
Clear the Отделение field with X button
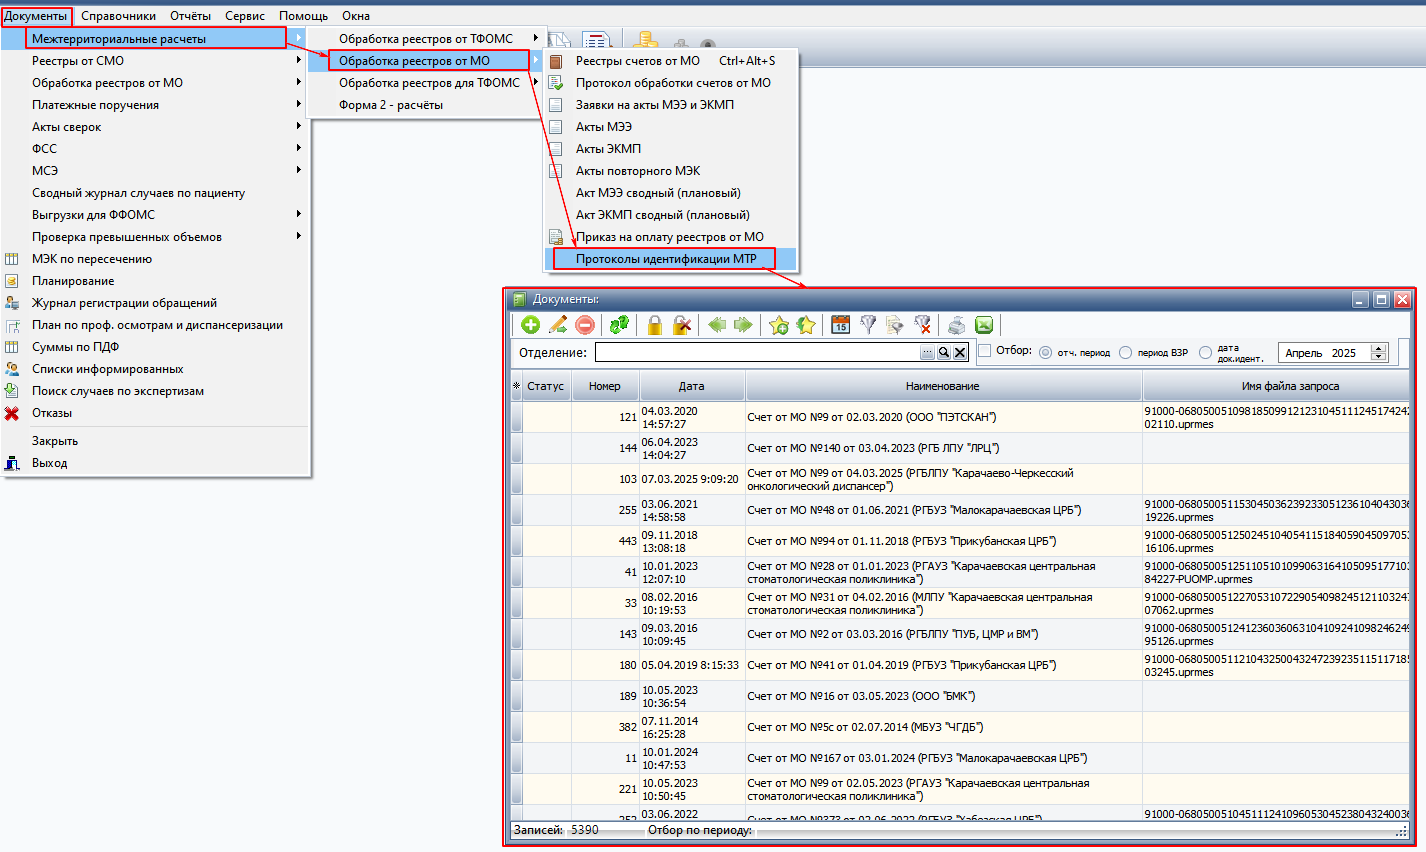960,353
